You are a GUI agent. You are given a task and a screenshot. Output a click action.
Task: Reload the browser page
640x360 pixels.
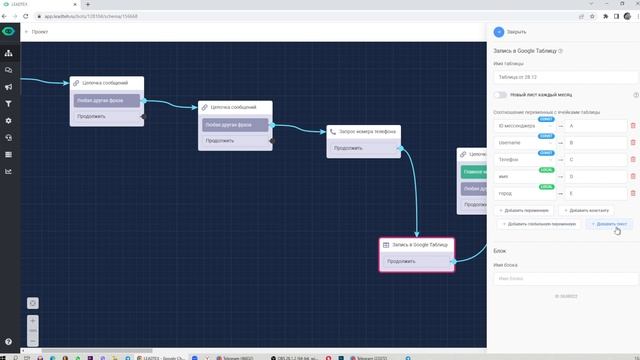[26, 16]
